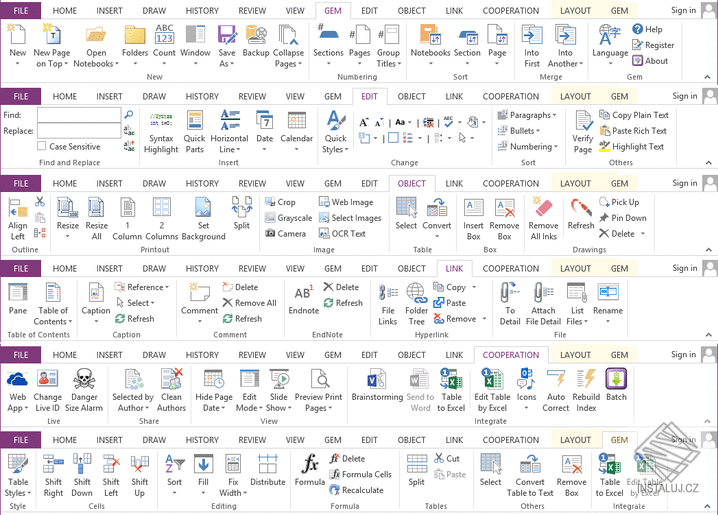This screenshot has width=718, height=515.
Task: Click Rebuild Index icon
Action: 586,379
